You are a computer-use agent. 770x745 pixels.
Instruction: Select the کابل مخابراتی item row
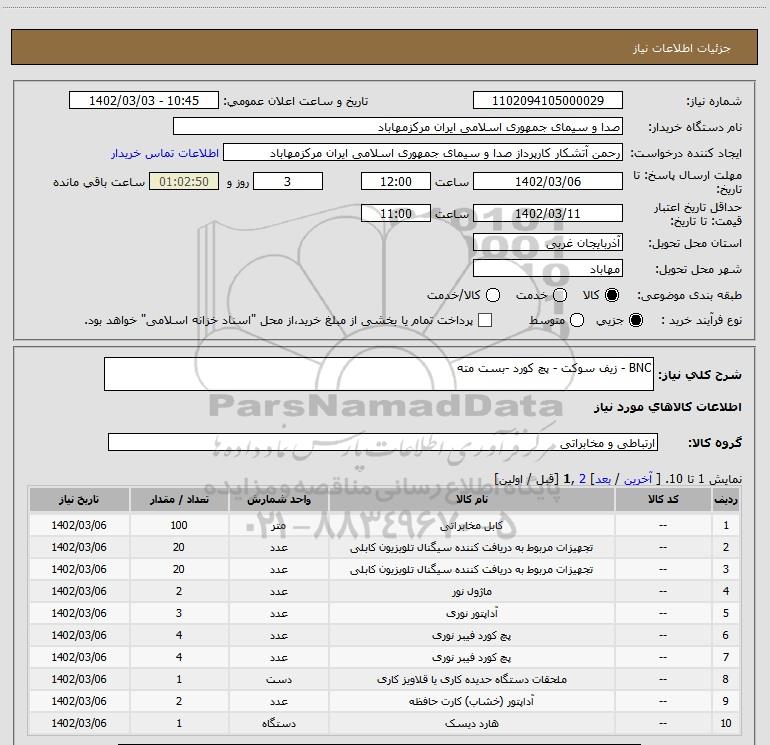click(384, 525)
